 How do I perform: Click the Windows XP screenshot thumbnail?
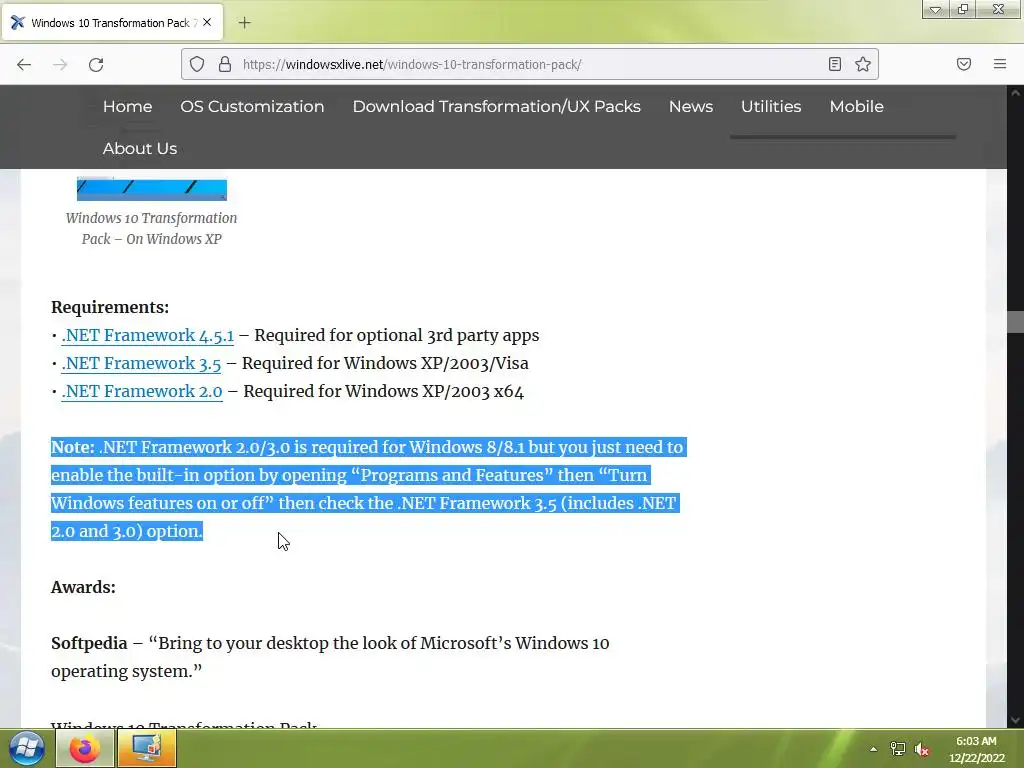point(152,189)
